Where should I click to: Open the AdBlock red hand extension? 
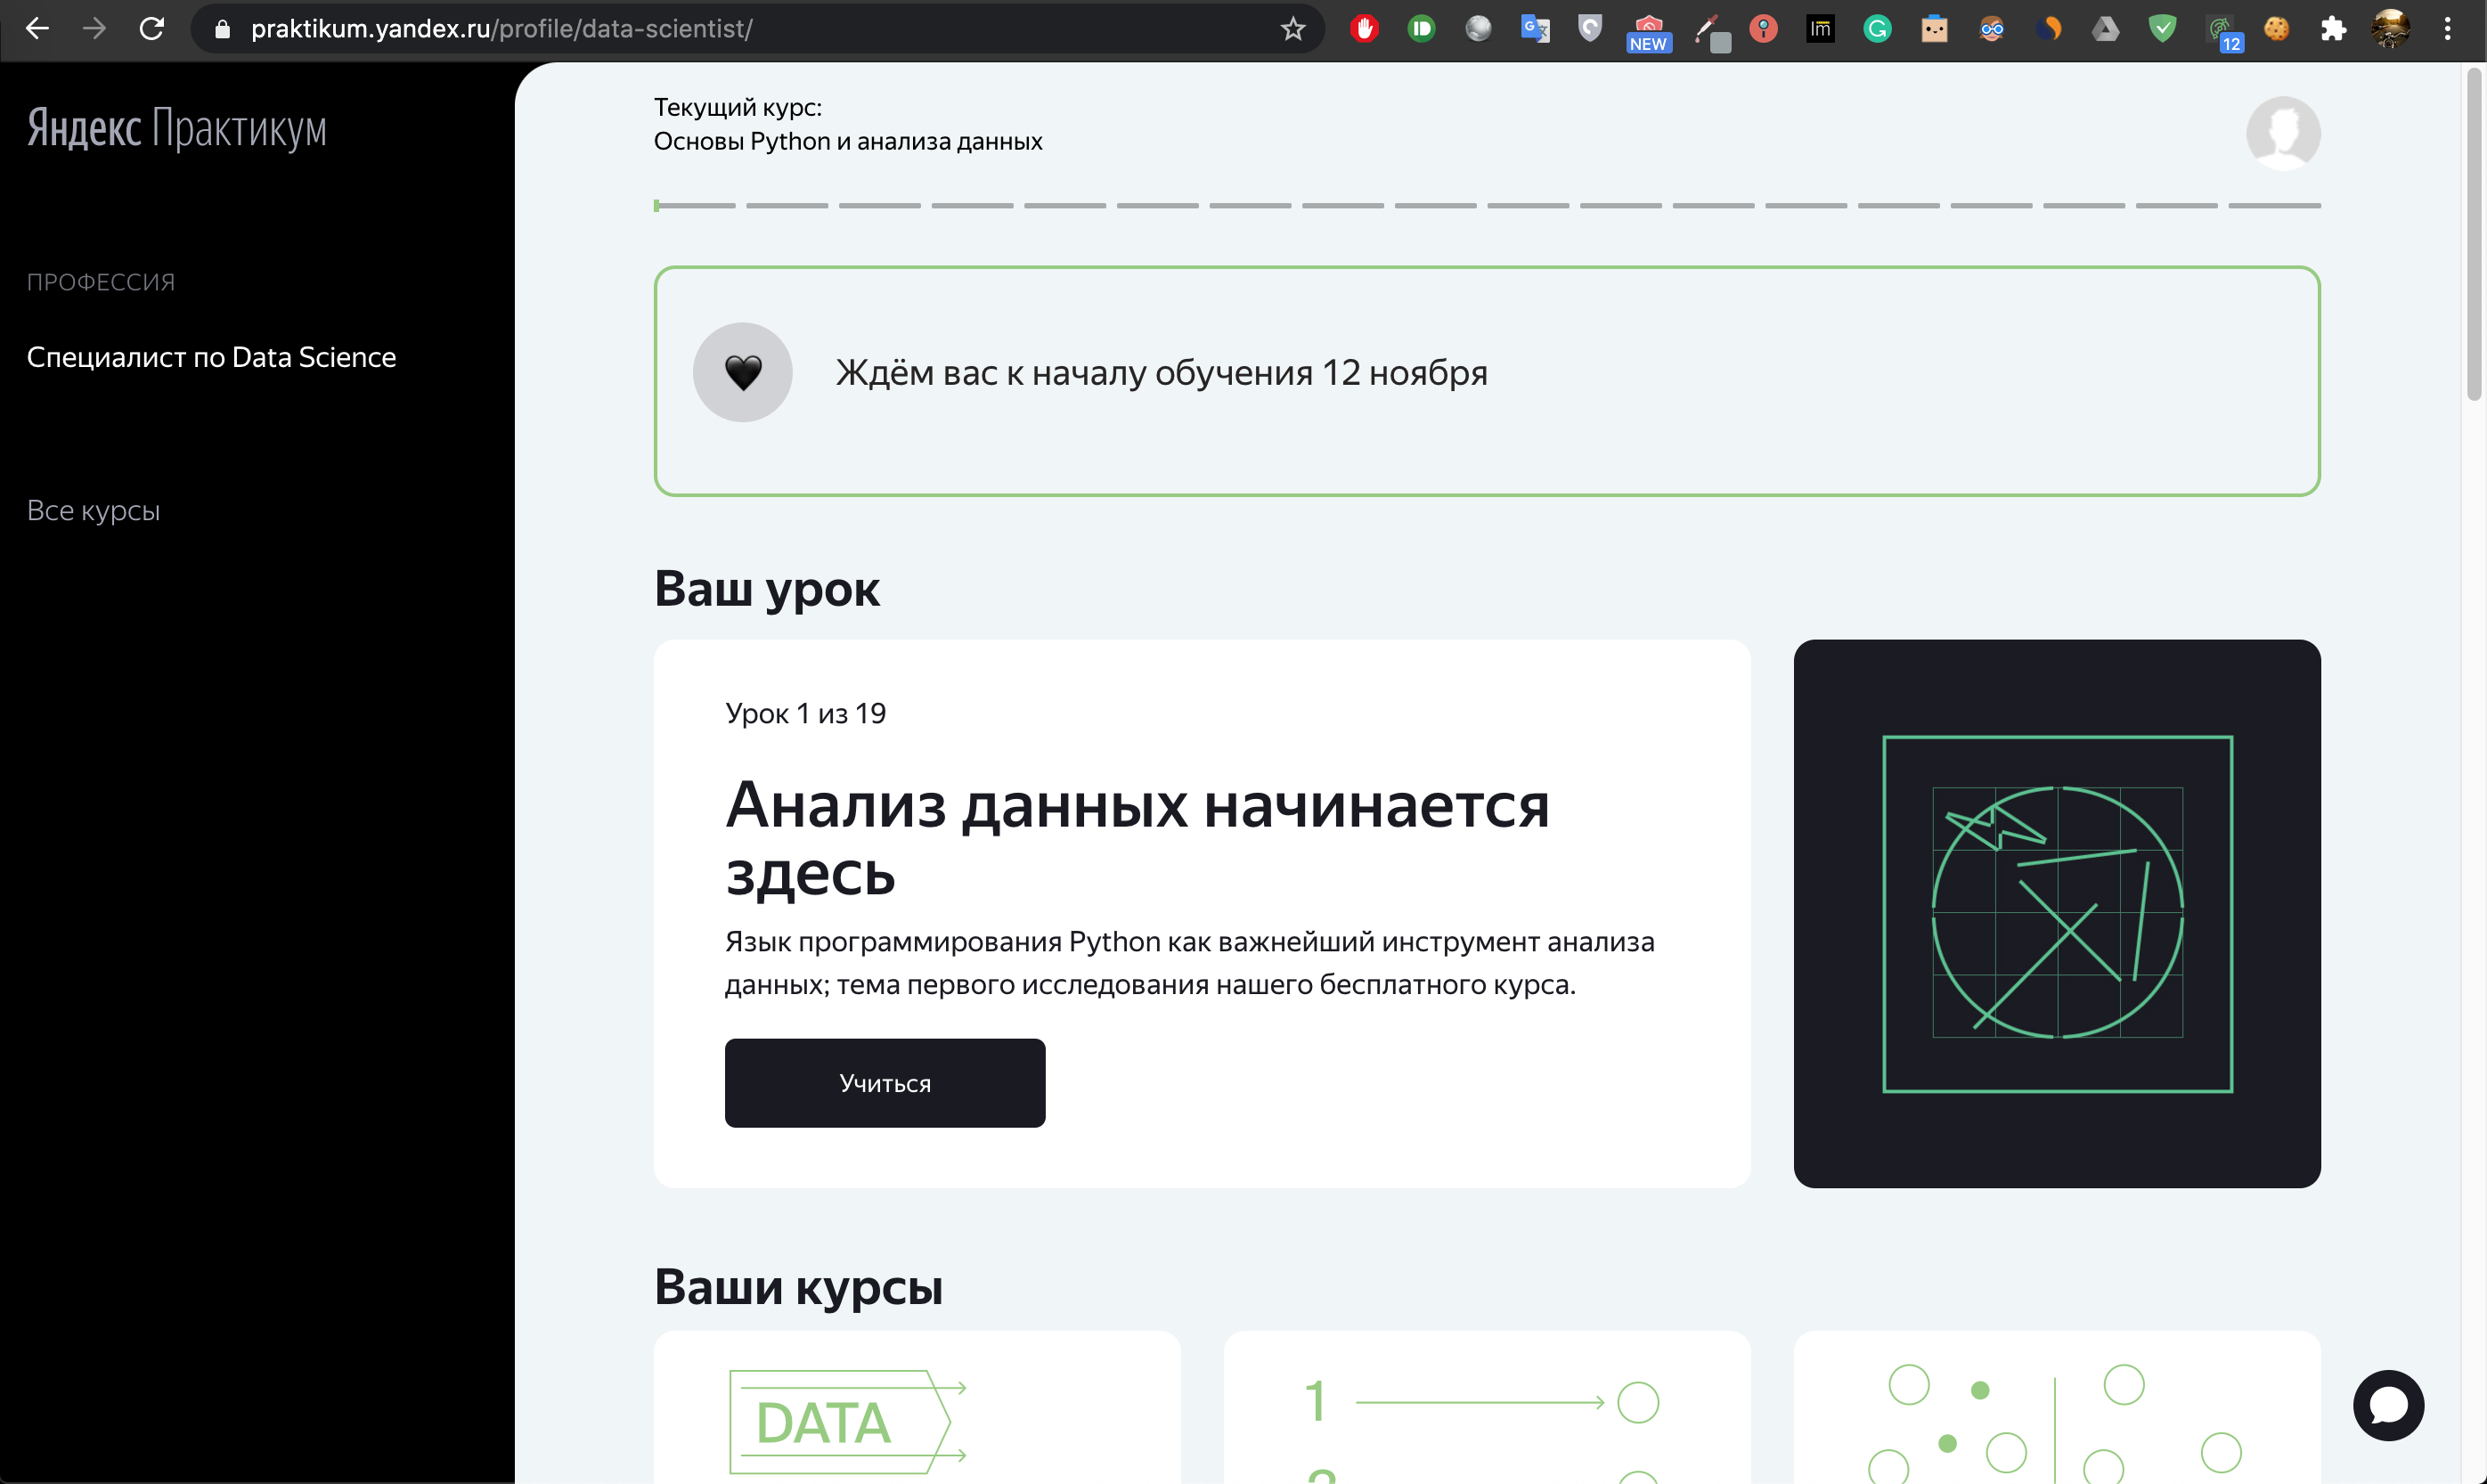coord(1364,29)
